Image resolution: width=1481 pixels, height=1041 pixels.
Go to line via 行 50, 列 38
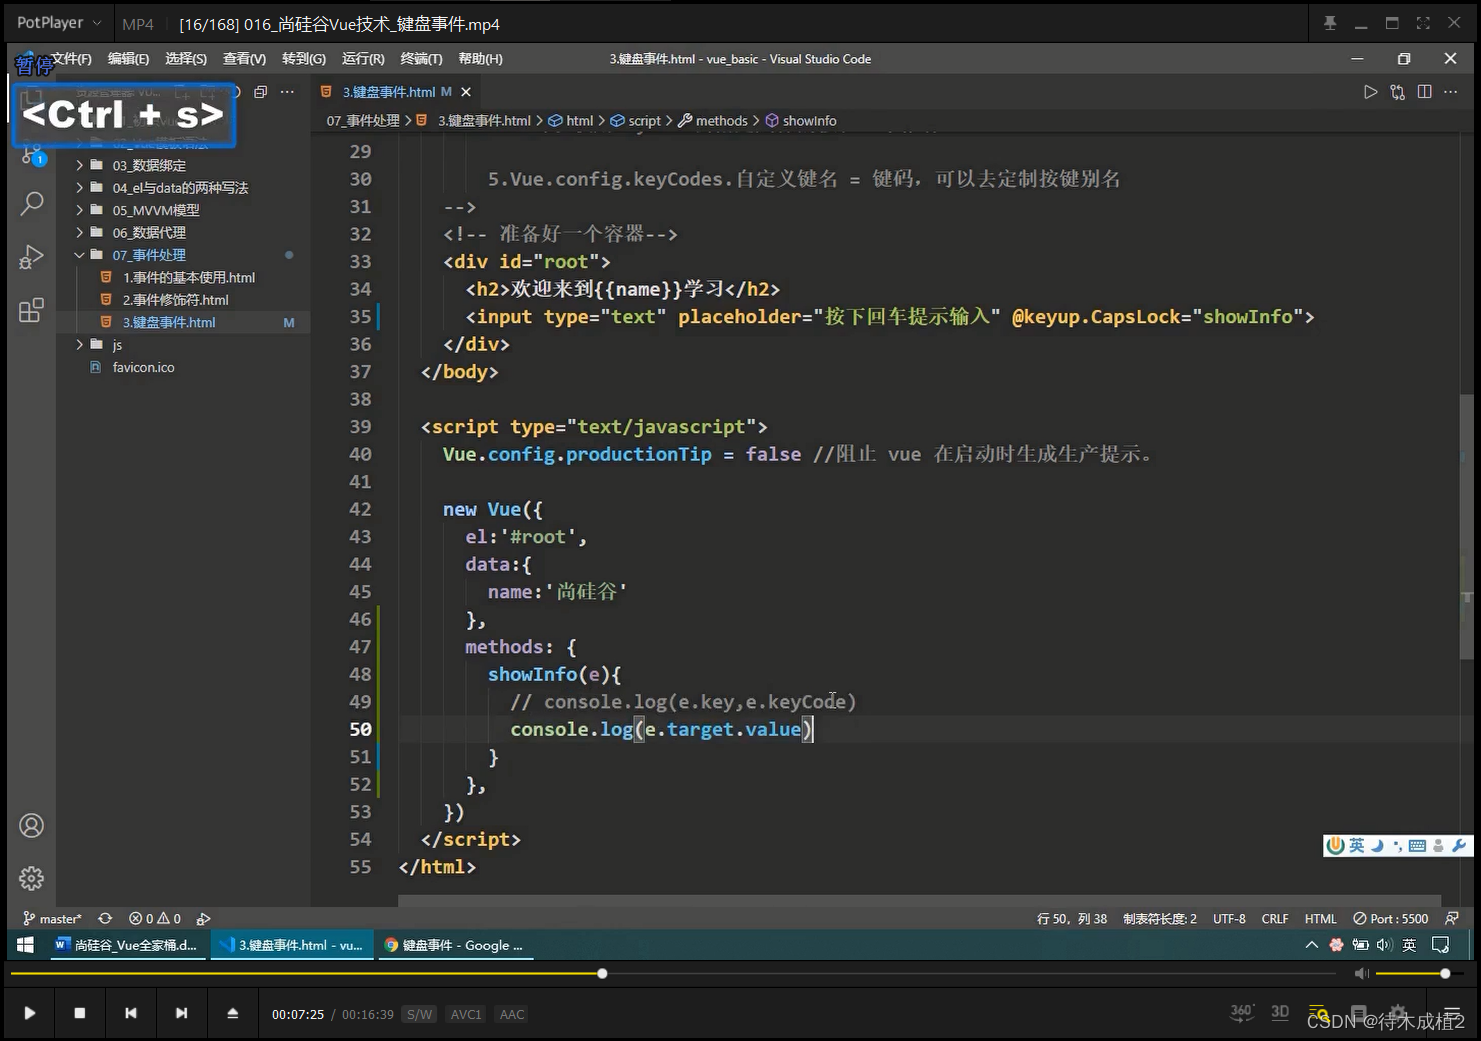(1072, 918)
